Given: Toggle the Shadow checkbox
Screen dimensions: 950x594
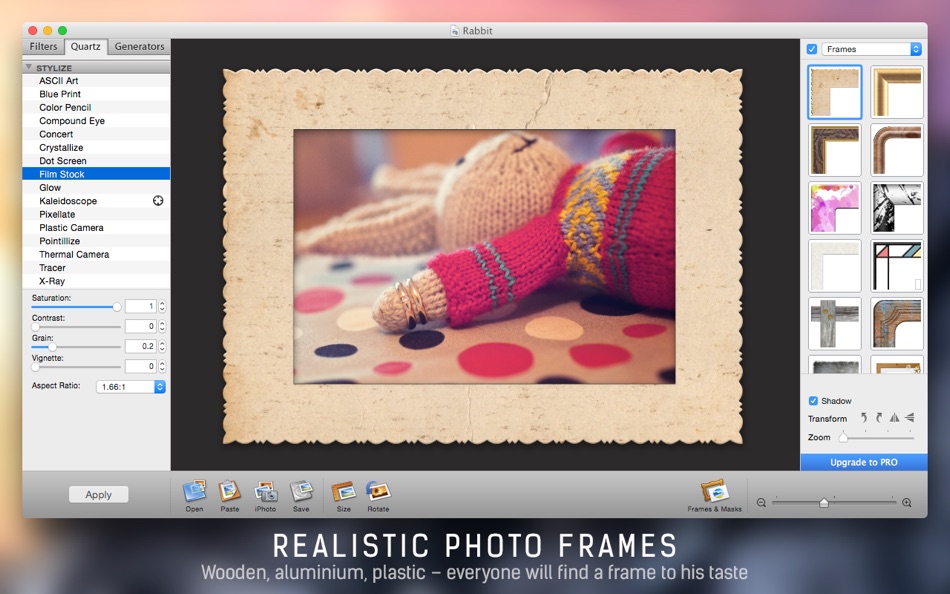Looking at the screenshot, I should [813, 401].
